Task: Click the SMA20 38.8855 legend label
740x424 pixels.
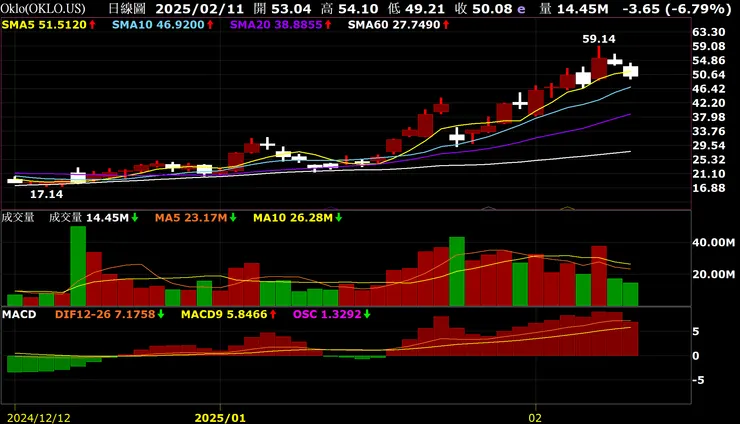Action: [276, 25]
